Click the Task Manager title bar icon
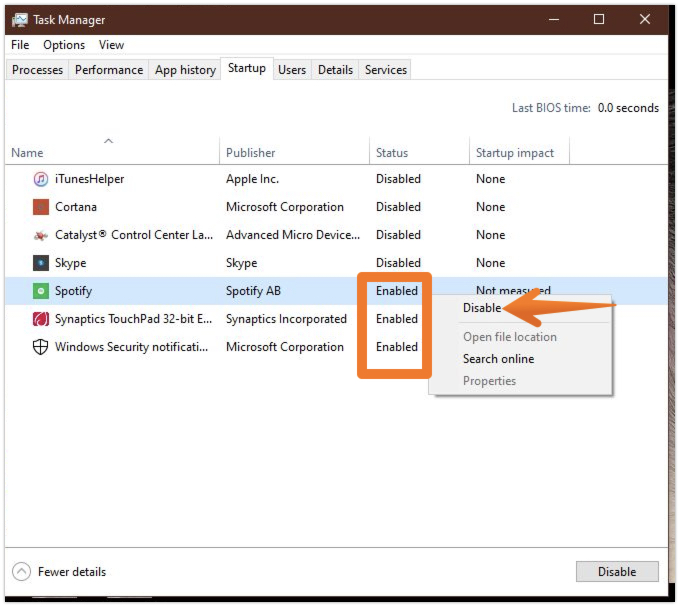The height and width of the screenshot is (607, 680). click(x=20, y=20)
